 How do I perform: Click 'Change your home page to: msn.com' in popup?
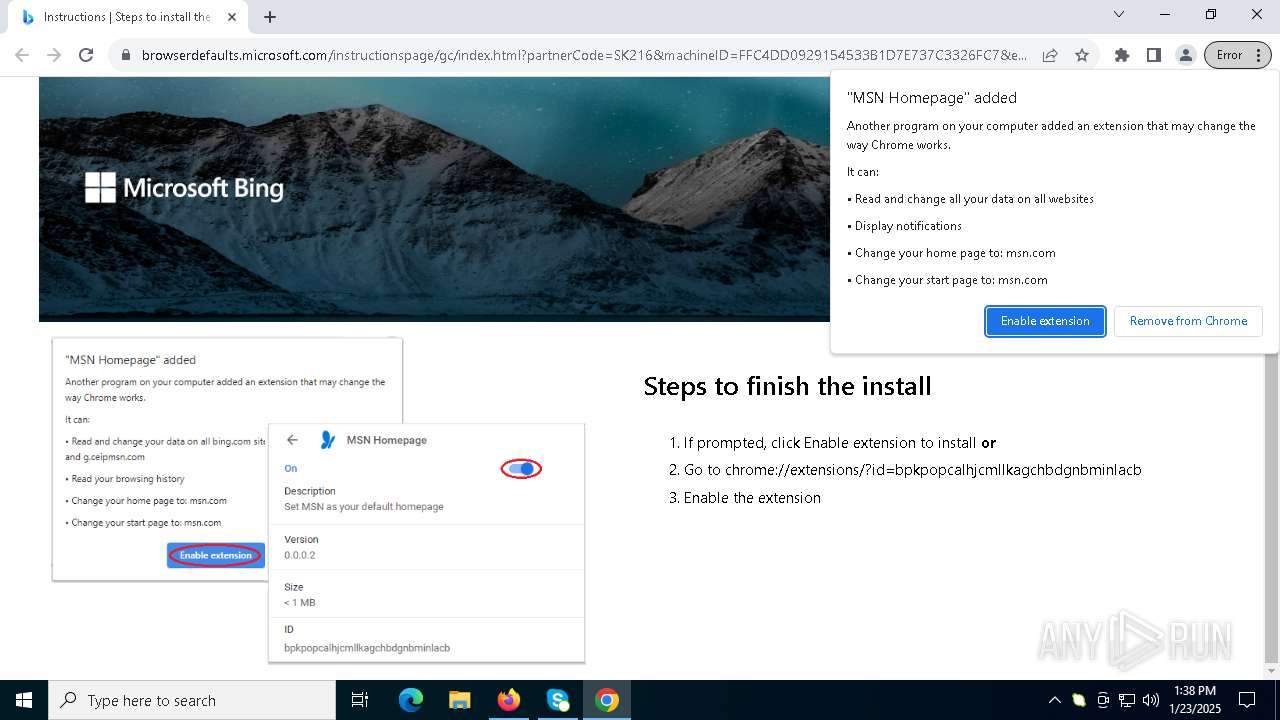click(955, 253)
